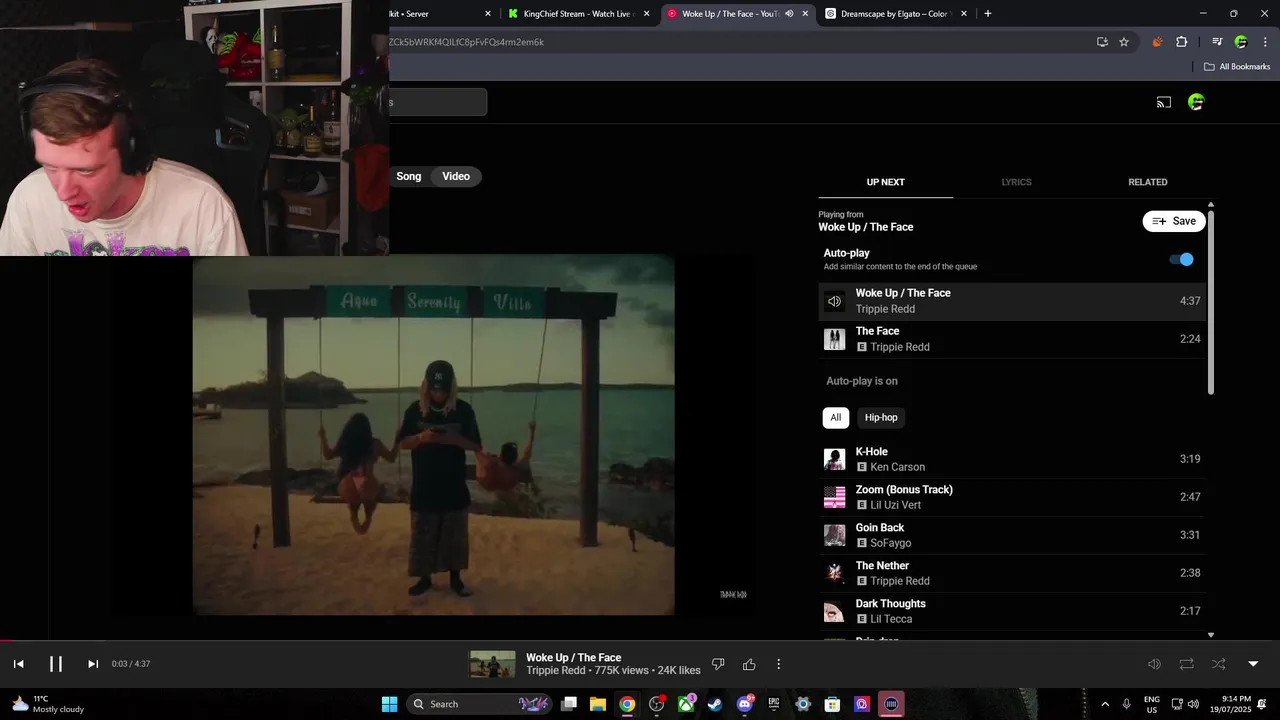The height and width of the screenshot is (720, 1280).
Task: Play Goin Back by SoFaygo
Action: coord(1012,535)
